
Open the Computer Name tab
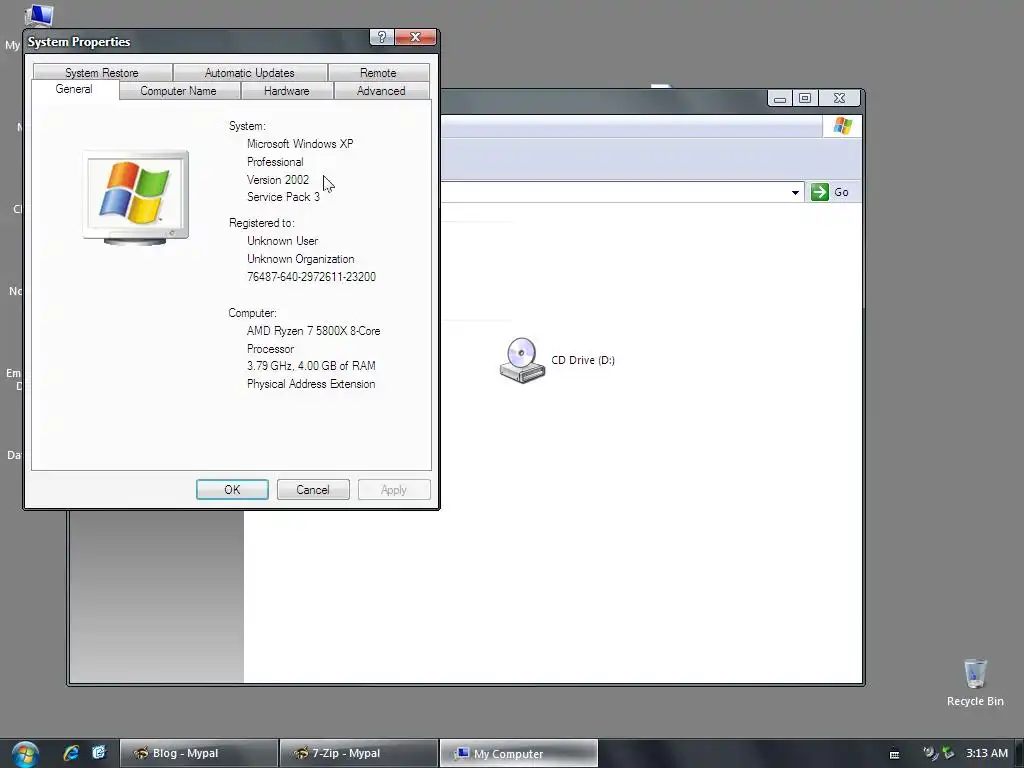(178, 91)
